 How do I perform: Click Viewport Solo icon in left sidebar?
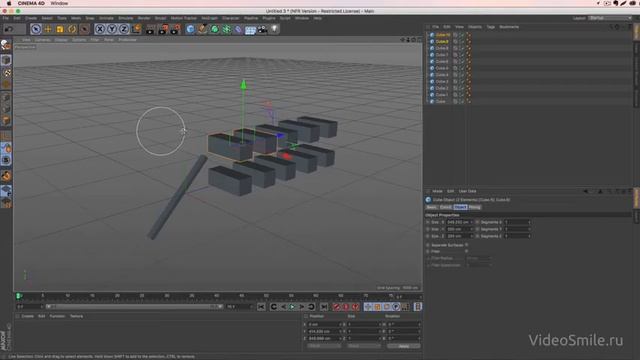[6, 160]
